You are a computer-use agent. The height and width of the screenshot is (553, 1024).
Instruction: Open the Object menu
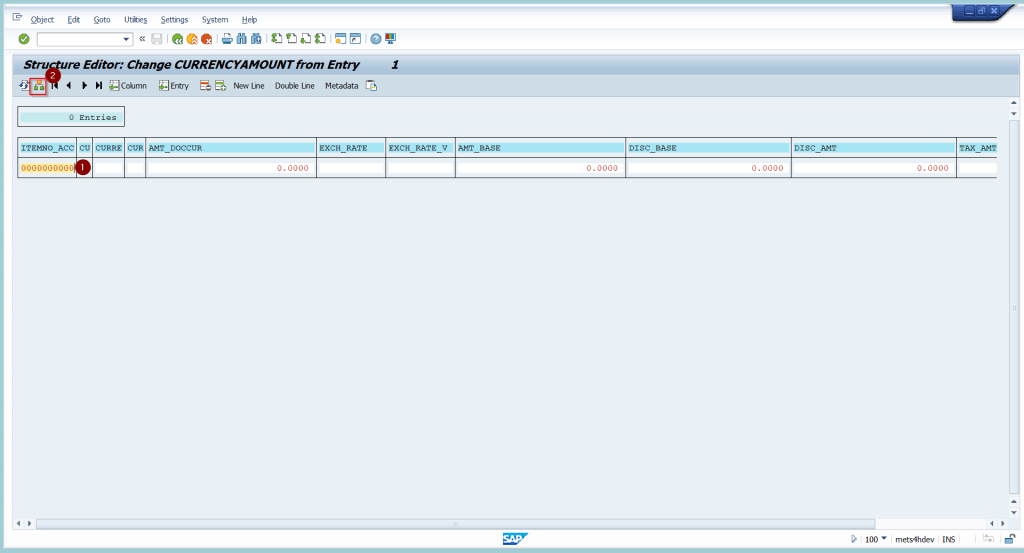[42, 20]
